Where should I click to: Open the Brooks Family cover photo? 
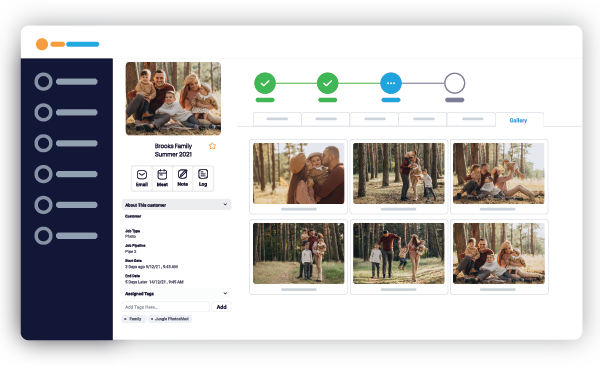click(173, 98)
